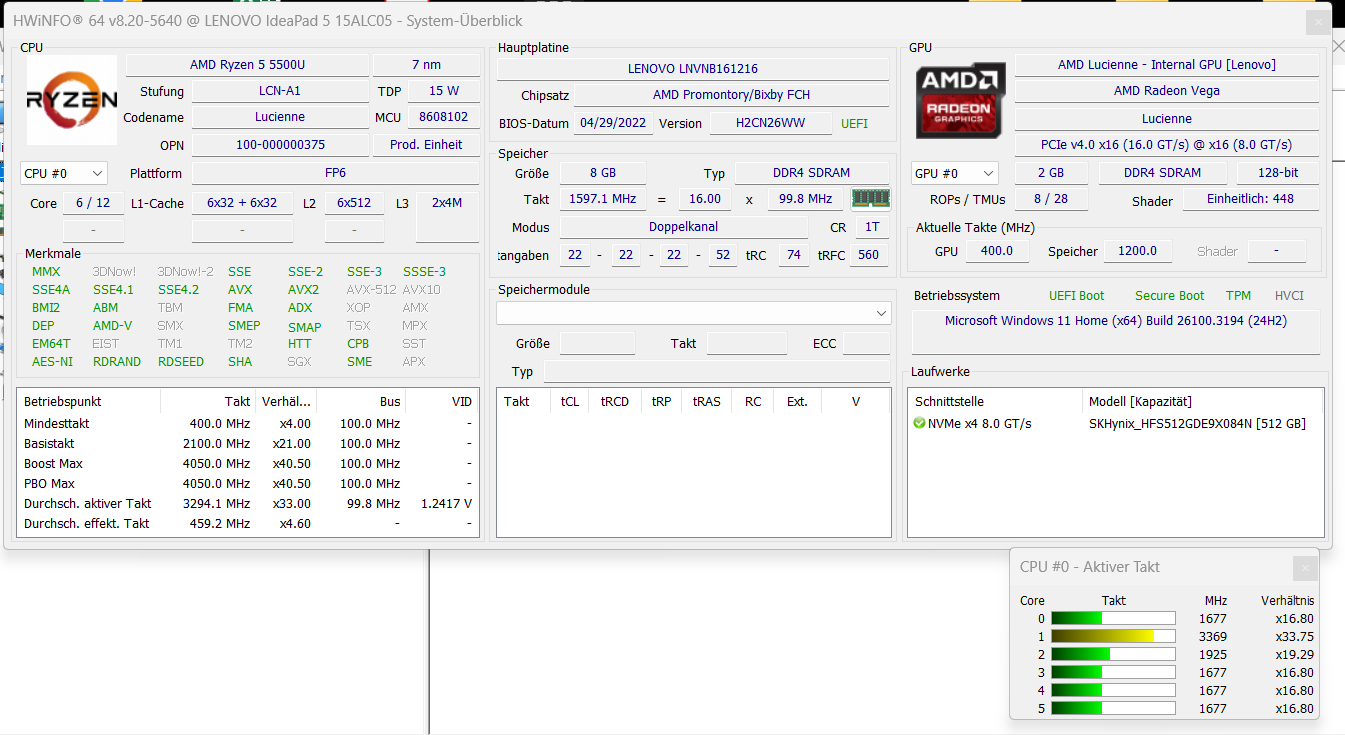Click the memory clock 1597.1 MHz field
This screenshot has width=1345, height=735.
602,199
